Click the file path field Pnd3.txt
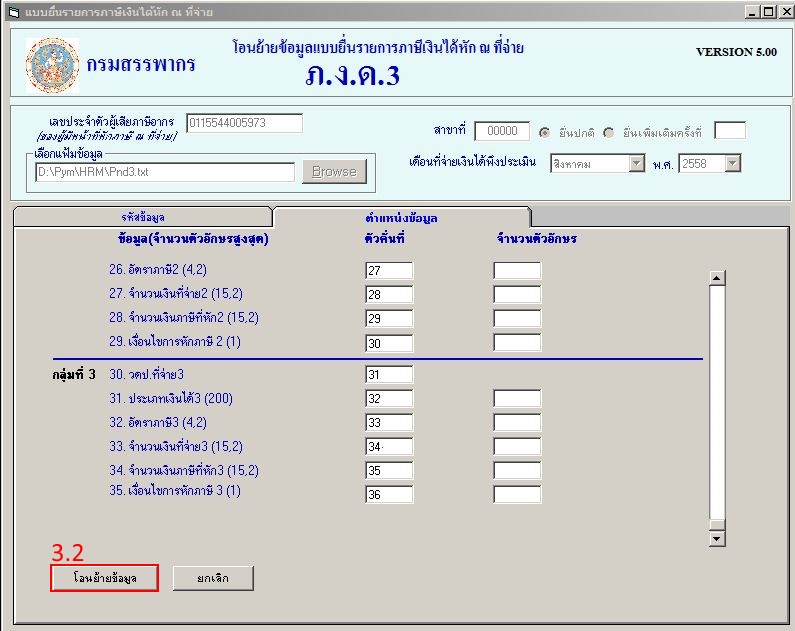Screen dimensions: 795x631 (165, 172)
